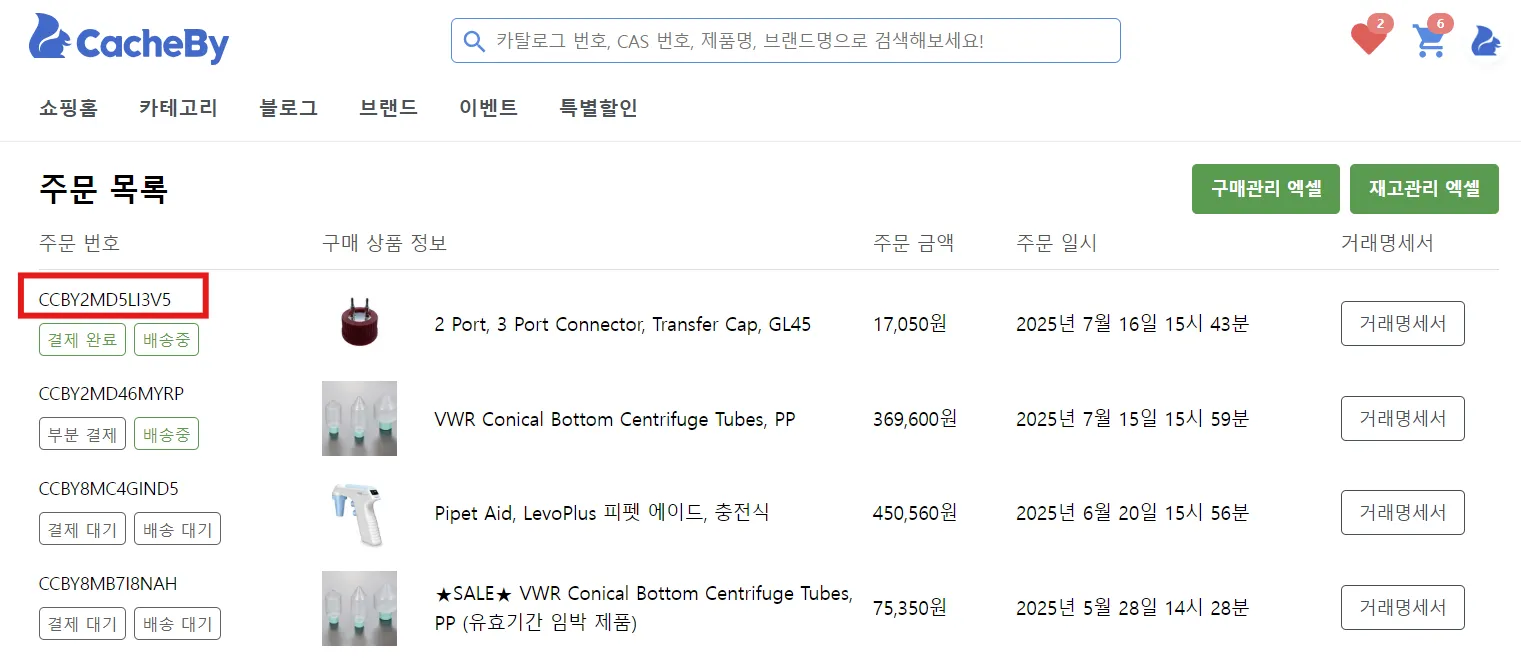Click date 2025년 6월 20일 15시 56분
The width and height of the screenshot is (1521, 658).
[x=1132, y=513]
